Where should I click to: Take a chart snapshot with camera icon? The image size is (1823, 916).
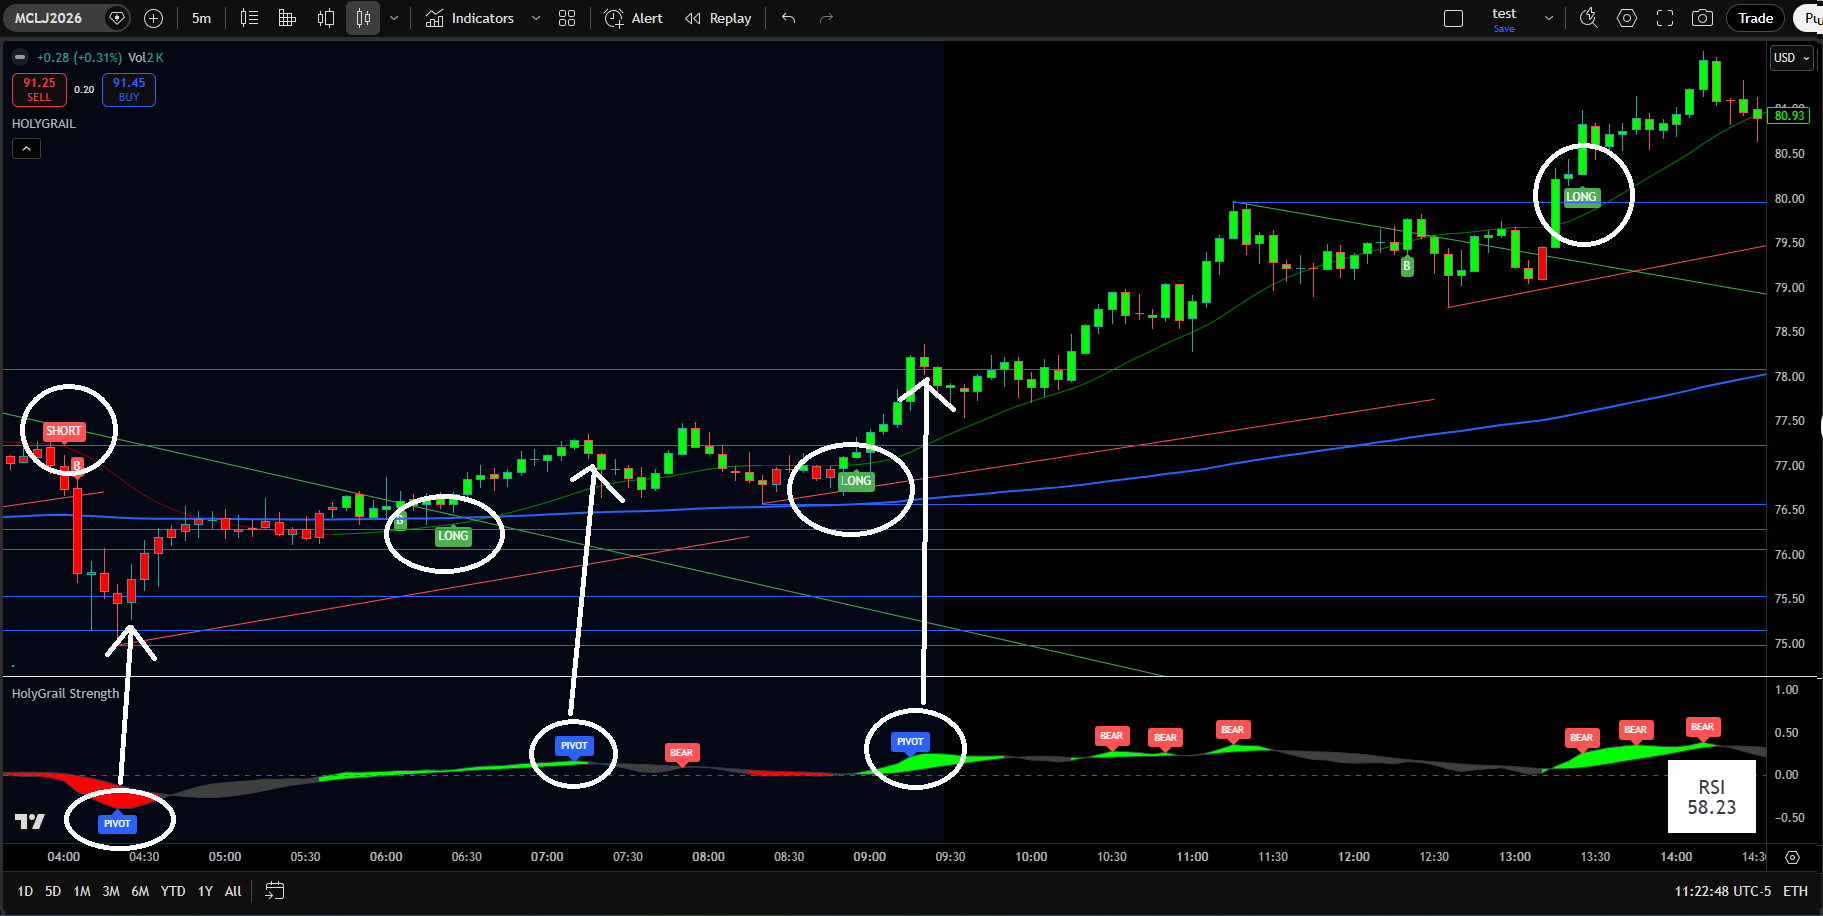pos(1702,18)
